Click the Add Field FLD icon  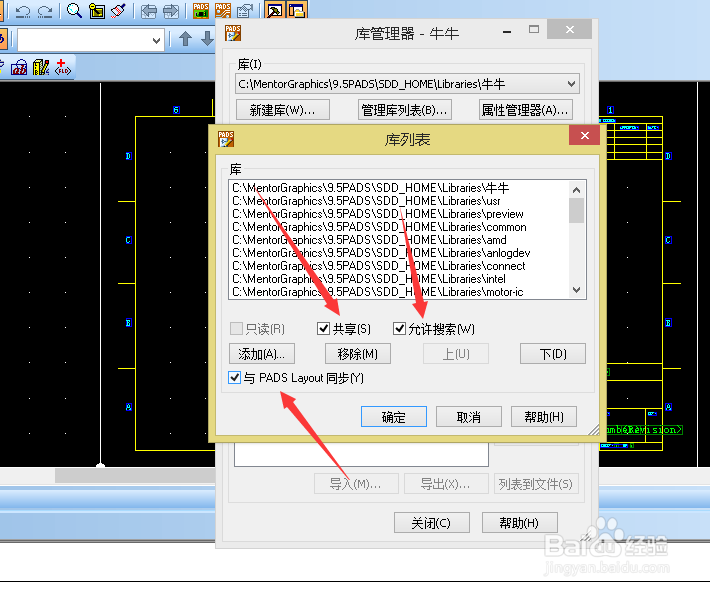click(x=62, y=67)
